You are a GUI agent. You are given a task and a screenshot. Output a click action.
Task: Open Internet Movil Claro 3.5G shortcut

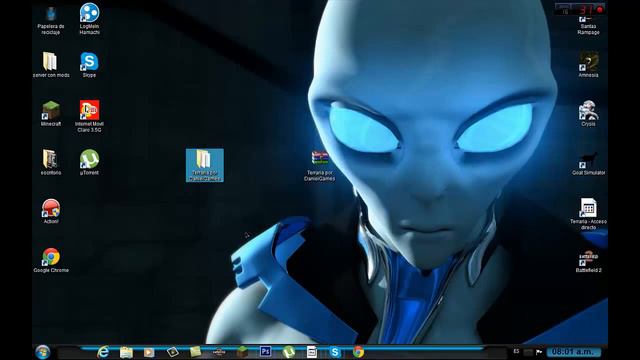click(x=89, y=116)
